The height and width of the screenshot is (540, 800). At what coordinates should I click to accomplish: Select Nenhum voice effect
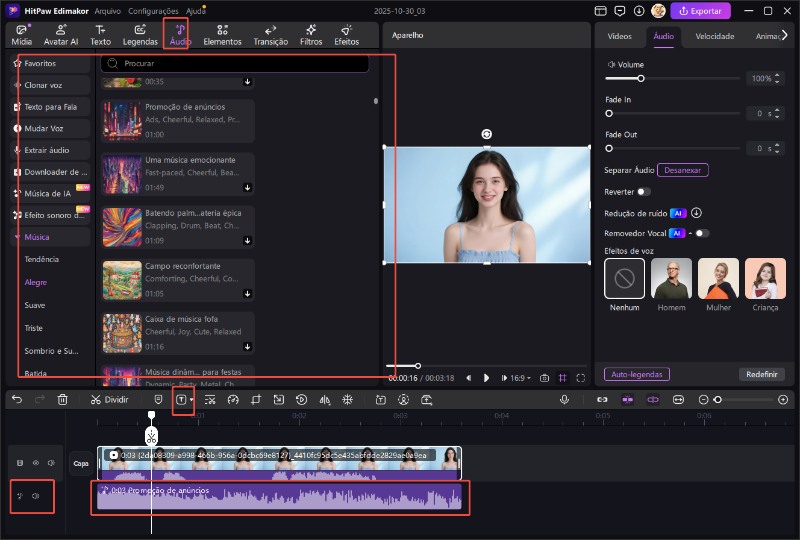click(x=624, y=278)
